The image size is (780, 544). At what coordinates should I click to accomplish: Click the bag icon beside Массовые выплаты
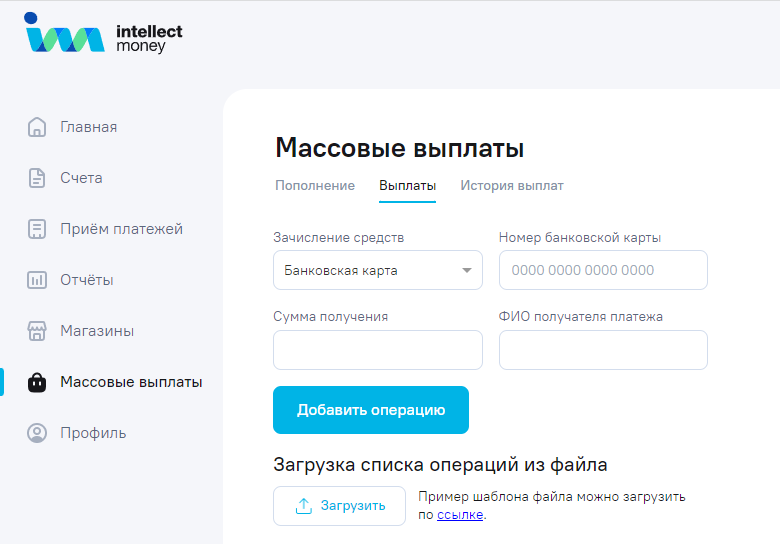[x=37, y=382]
